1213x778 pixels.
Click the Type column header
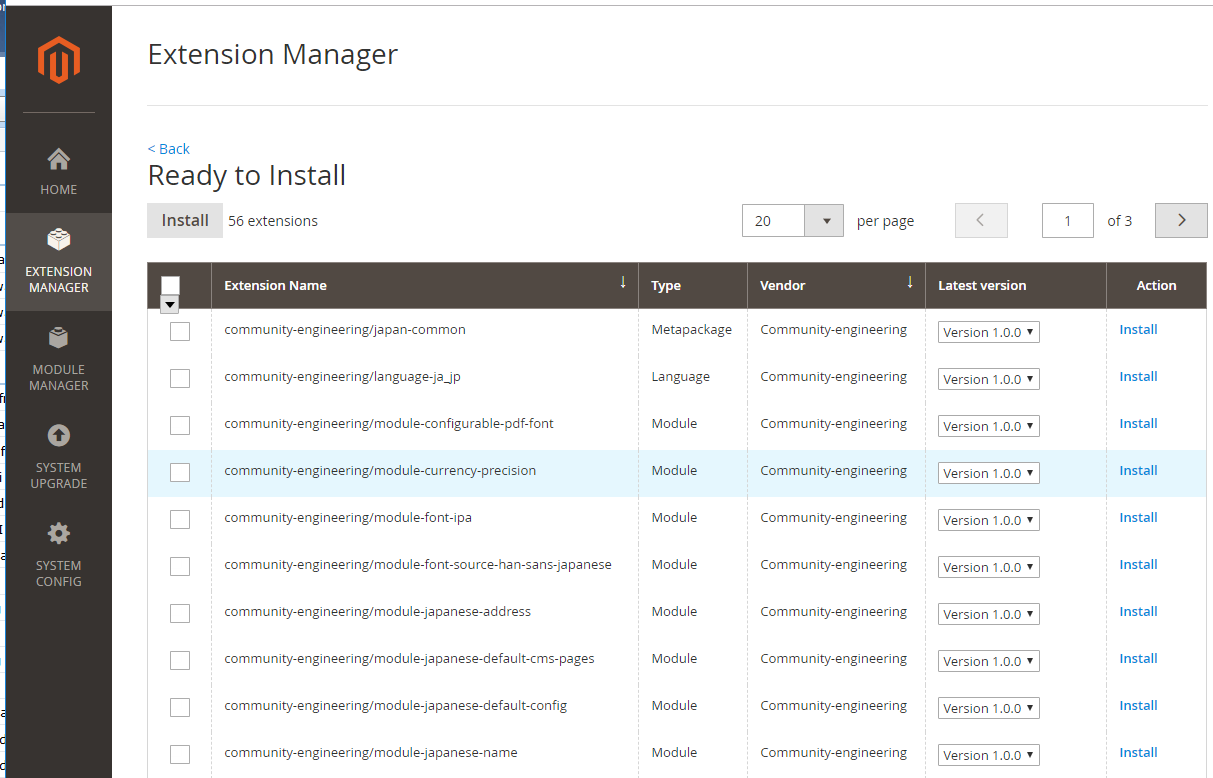(666, 286)
